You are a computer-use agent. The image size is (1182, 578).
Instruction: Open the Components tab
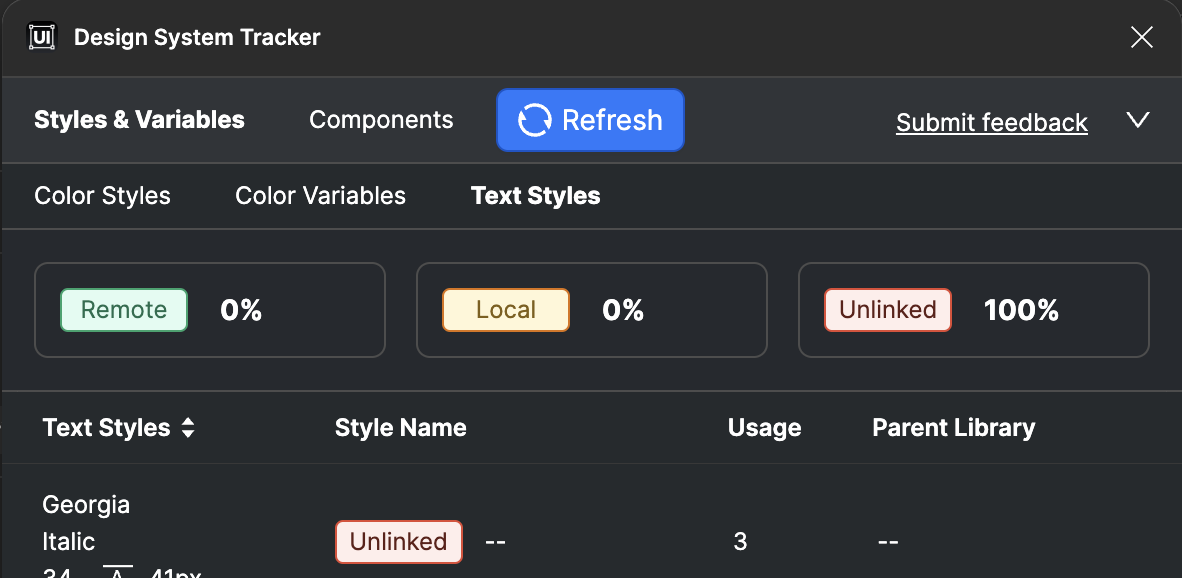[381, 120]
